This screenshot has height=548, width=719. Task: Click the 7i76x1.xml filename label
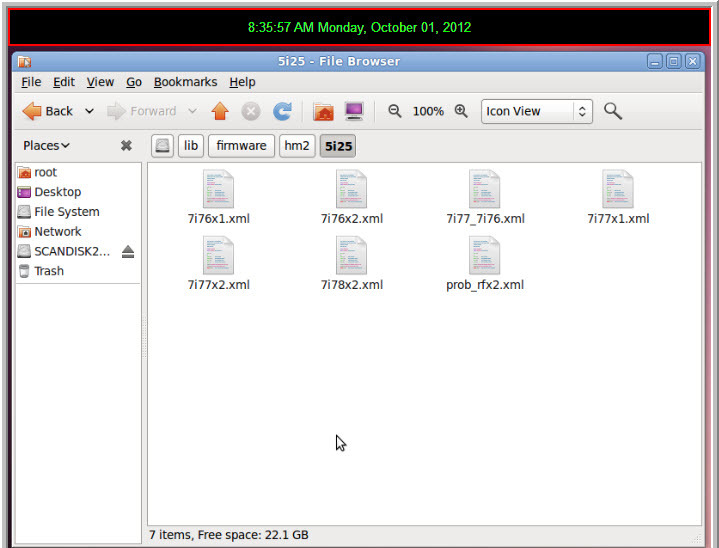[219, 219]
